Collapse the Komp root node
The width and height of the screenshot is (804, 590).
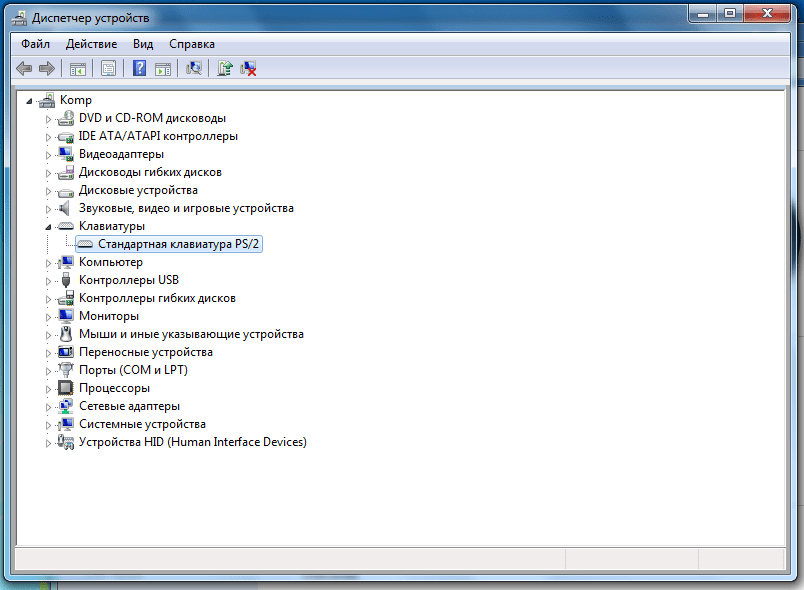tap(29, 101)
